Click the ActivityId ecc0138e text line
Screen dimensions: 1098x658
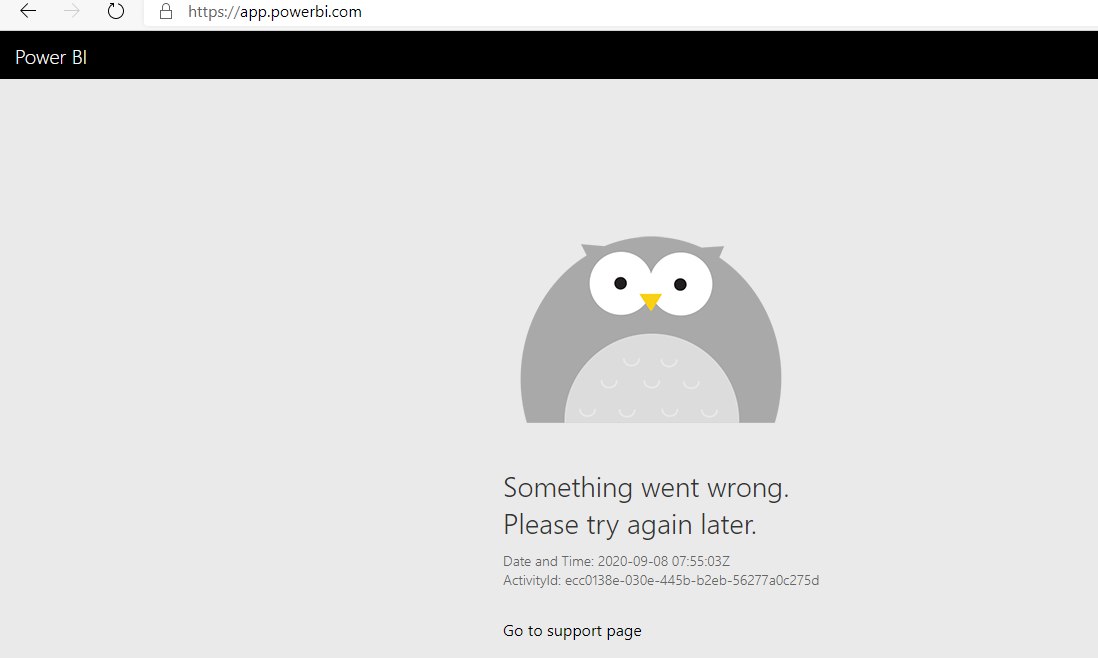[x=661, y=580]
